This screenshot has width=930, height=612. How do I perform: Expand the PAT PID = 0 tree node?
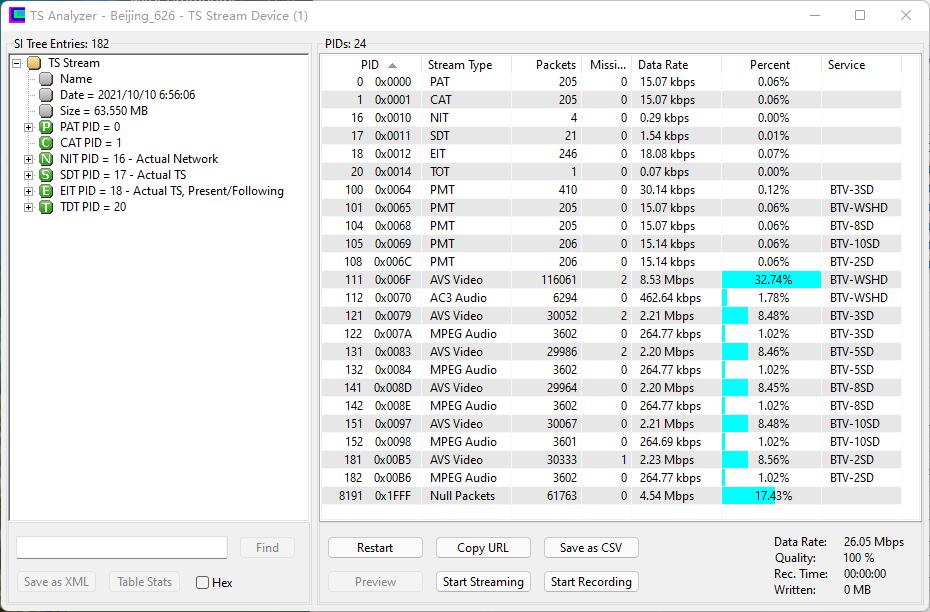pos(29,127)
